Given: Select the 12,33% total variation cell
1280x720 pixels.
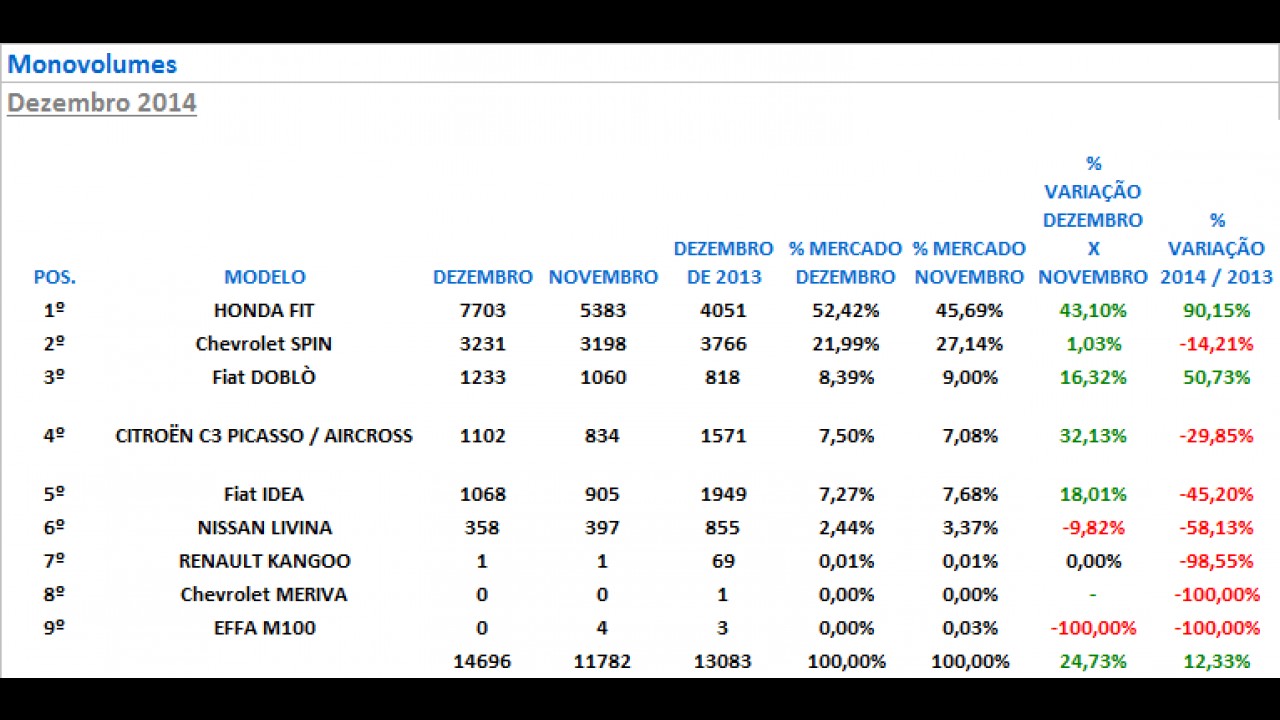Looking at the screenshot, I should click(x=1217, y=662).
